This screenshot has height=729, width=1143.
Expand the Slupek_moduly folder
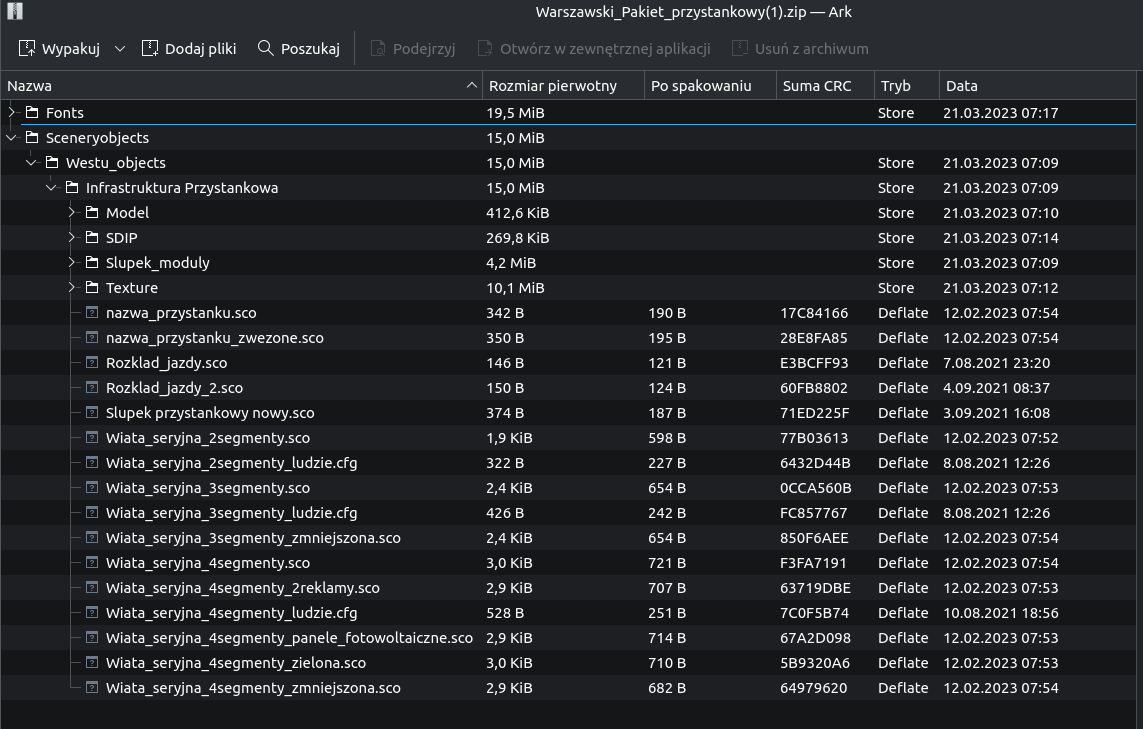[71, 262]
